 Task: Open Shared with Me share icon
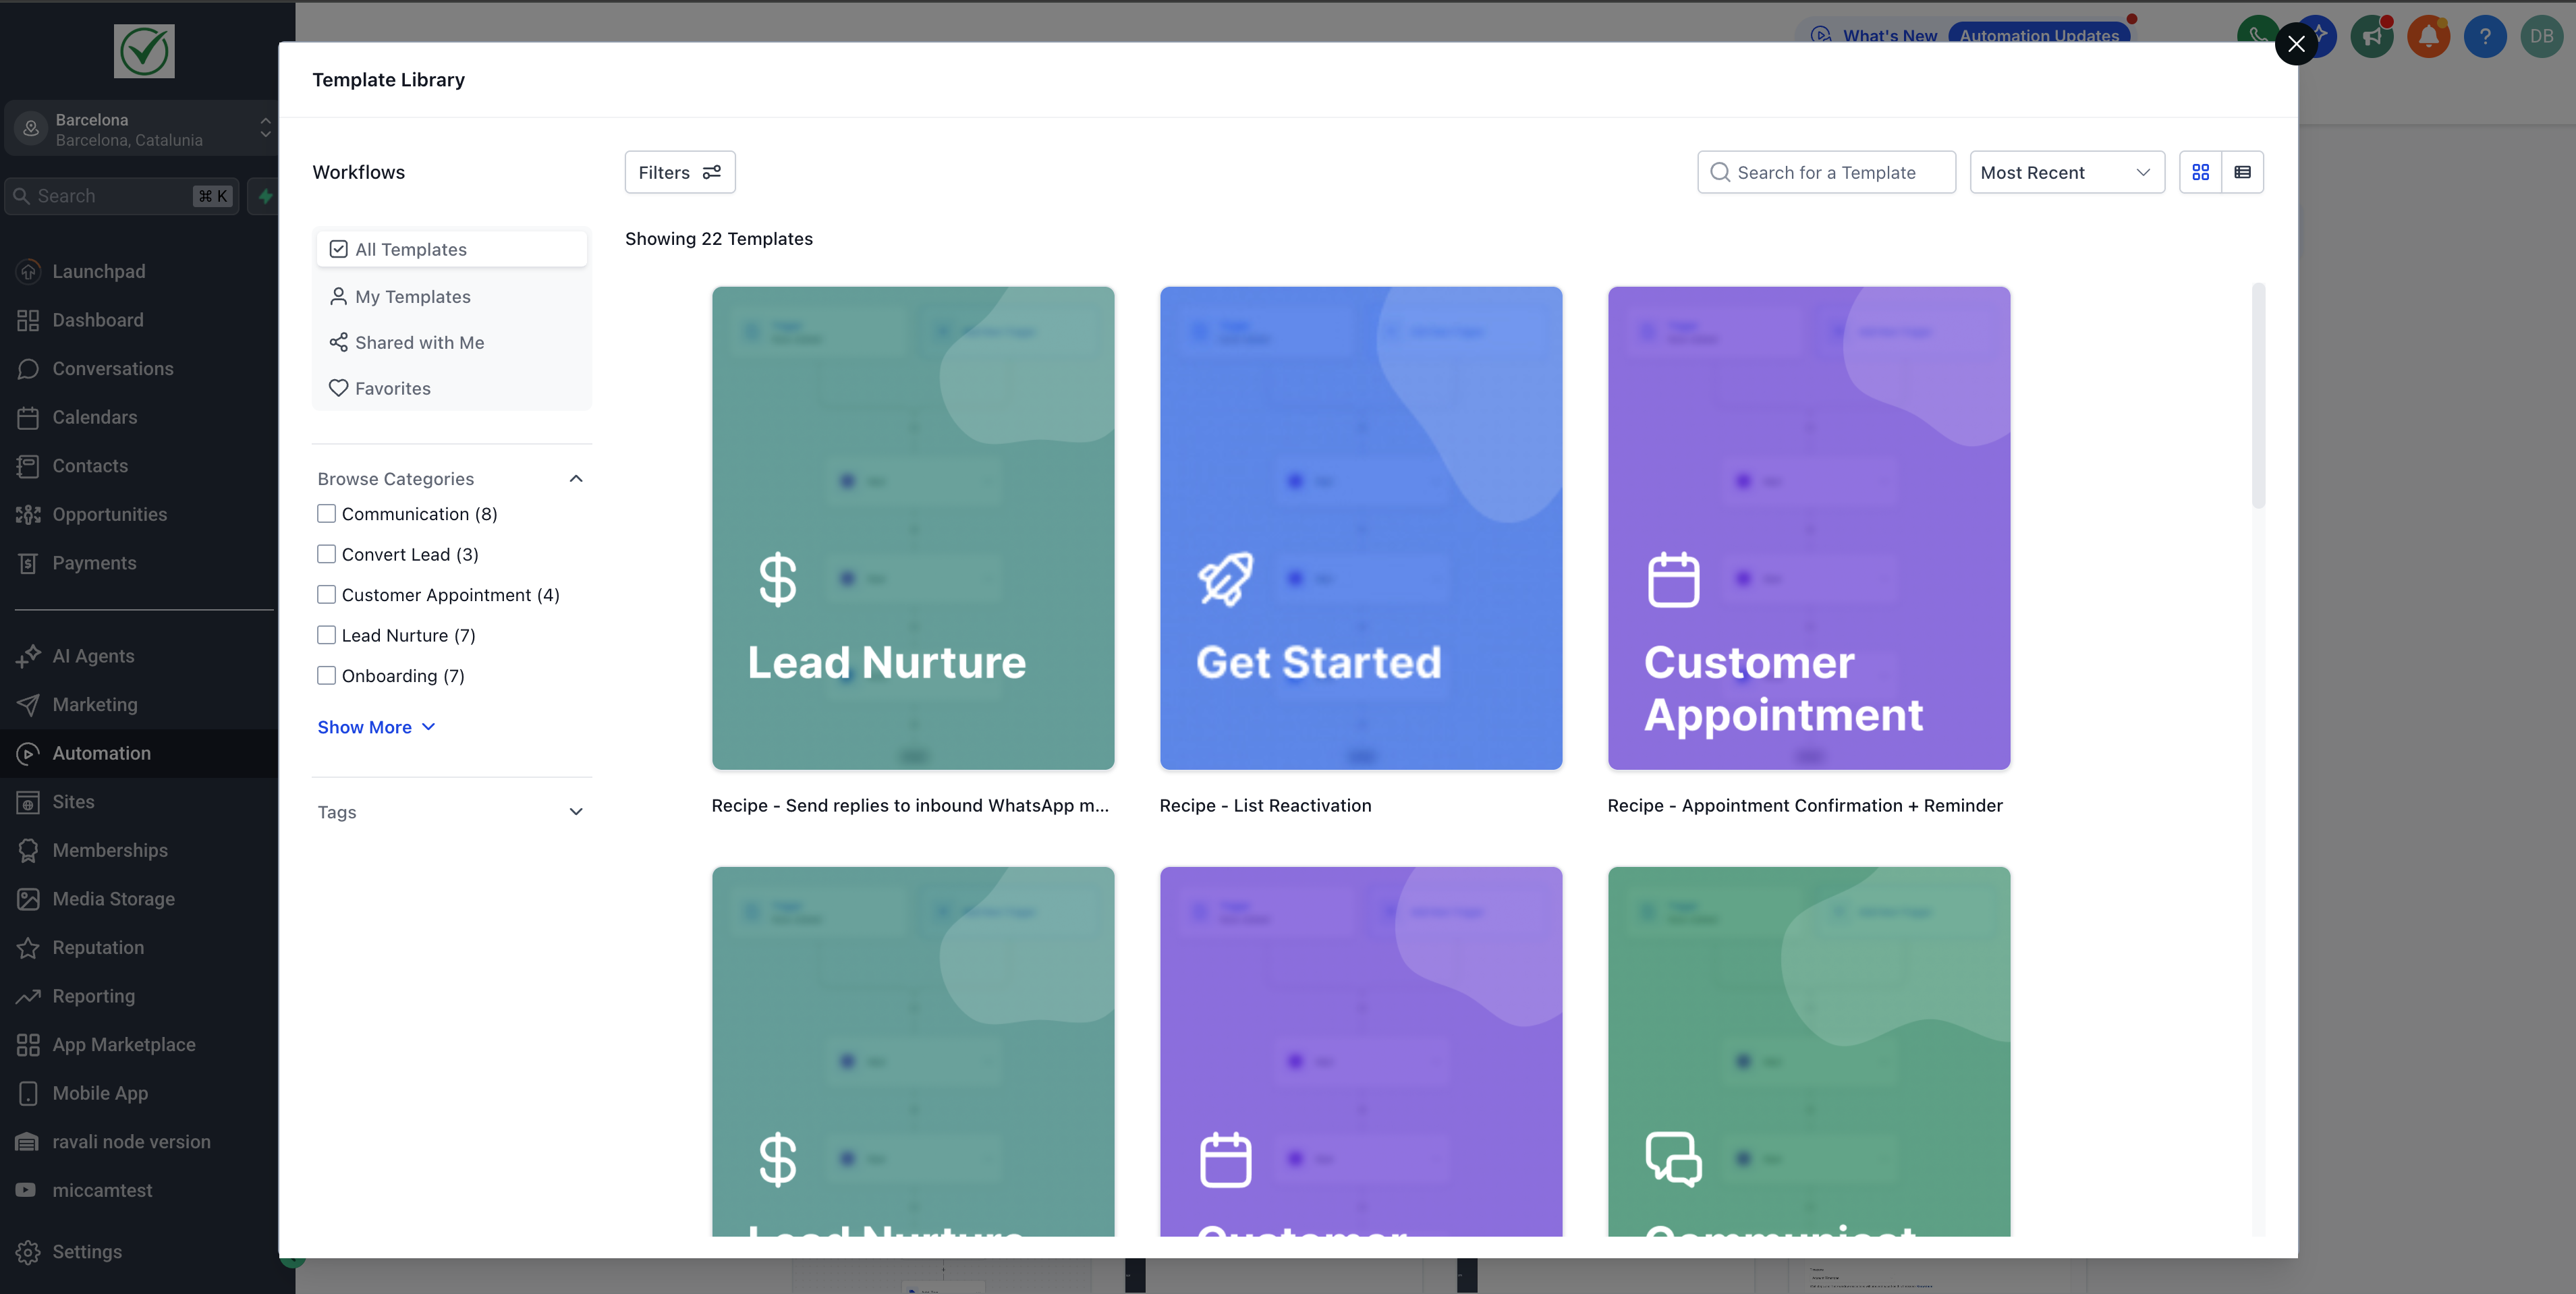[x=339, y=342]
